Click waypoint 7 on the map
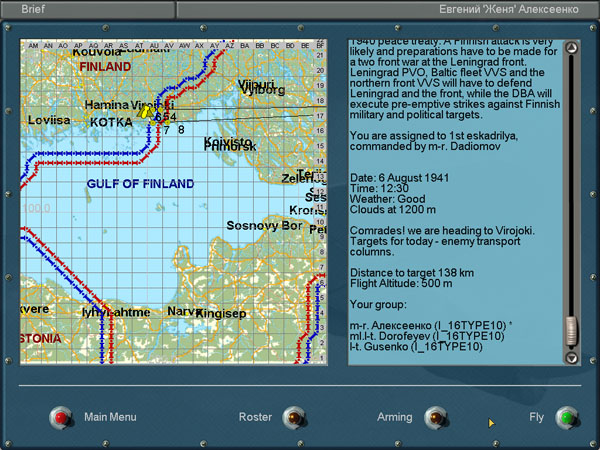The width and height of the screenshot is (600, 450). 167,129
